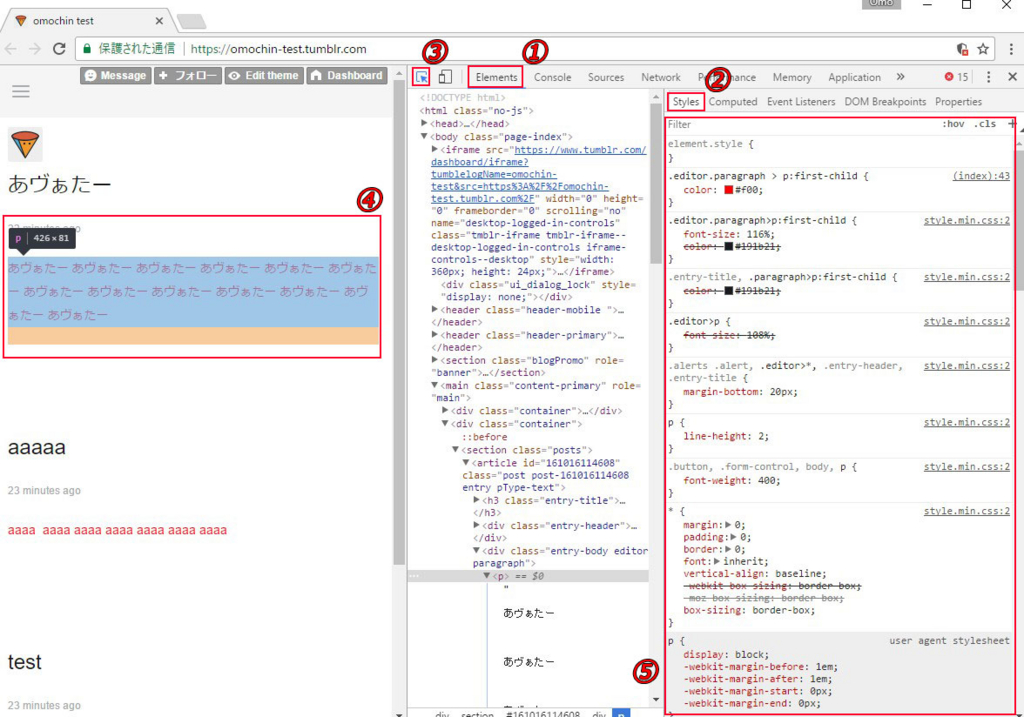This screenshot has height=717, width=1024.
Task: Toggle the device toolbar icon
Action: coord(445,77)
